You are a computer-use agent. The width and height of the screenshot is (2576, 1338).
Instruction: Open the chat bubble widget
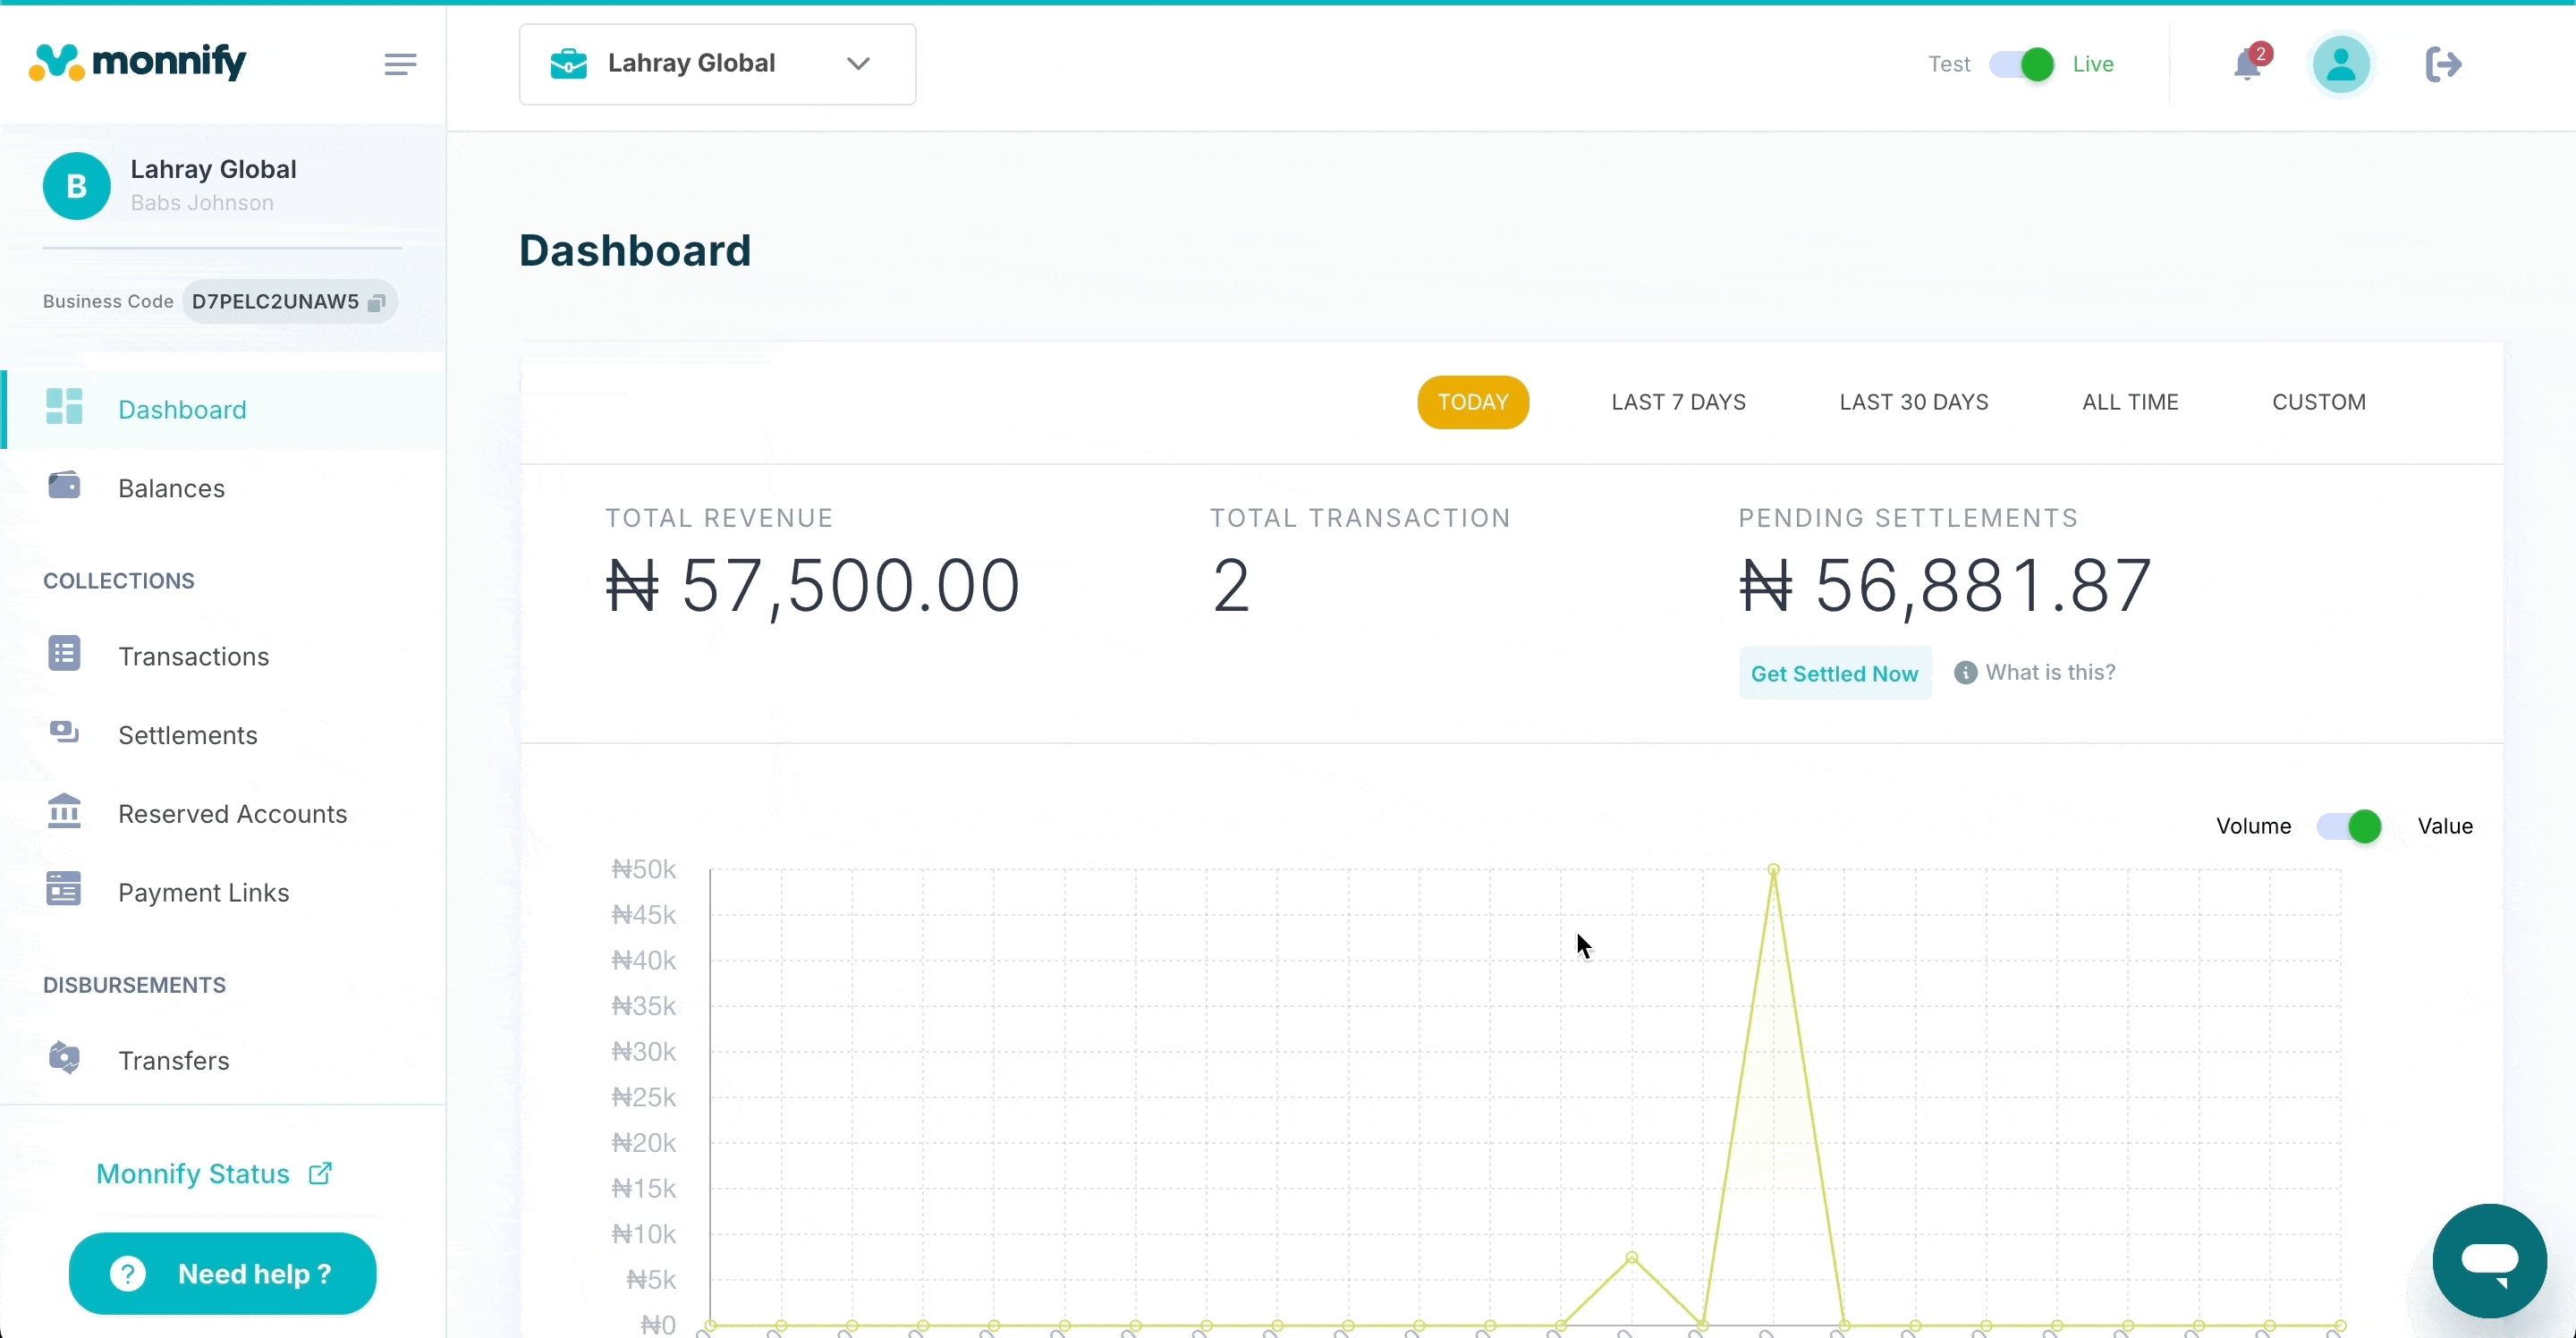click(2489, 1261)
